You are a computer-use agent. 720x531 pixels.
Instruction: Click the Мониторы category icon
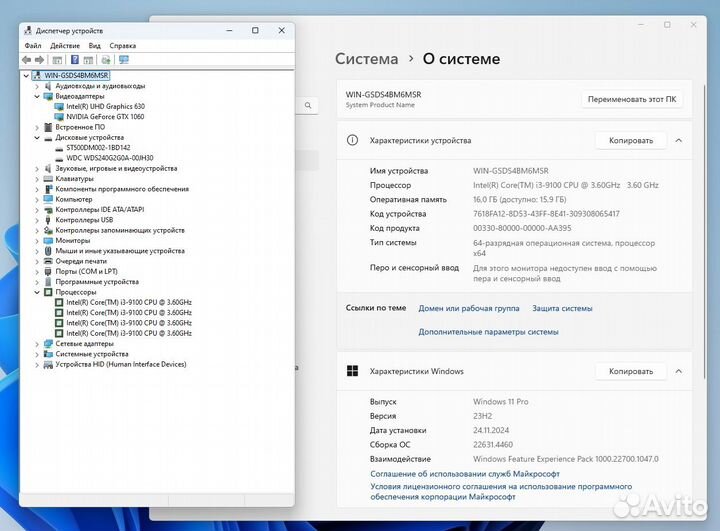click(x=48, y=240)
